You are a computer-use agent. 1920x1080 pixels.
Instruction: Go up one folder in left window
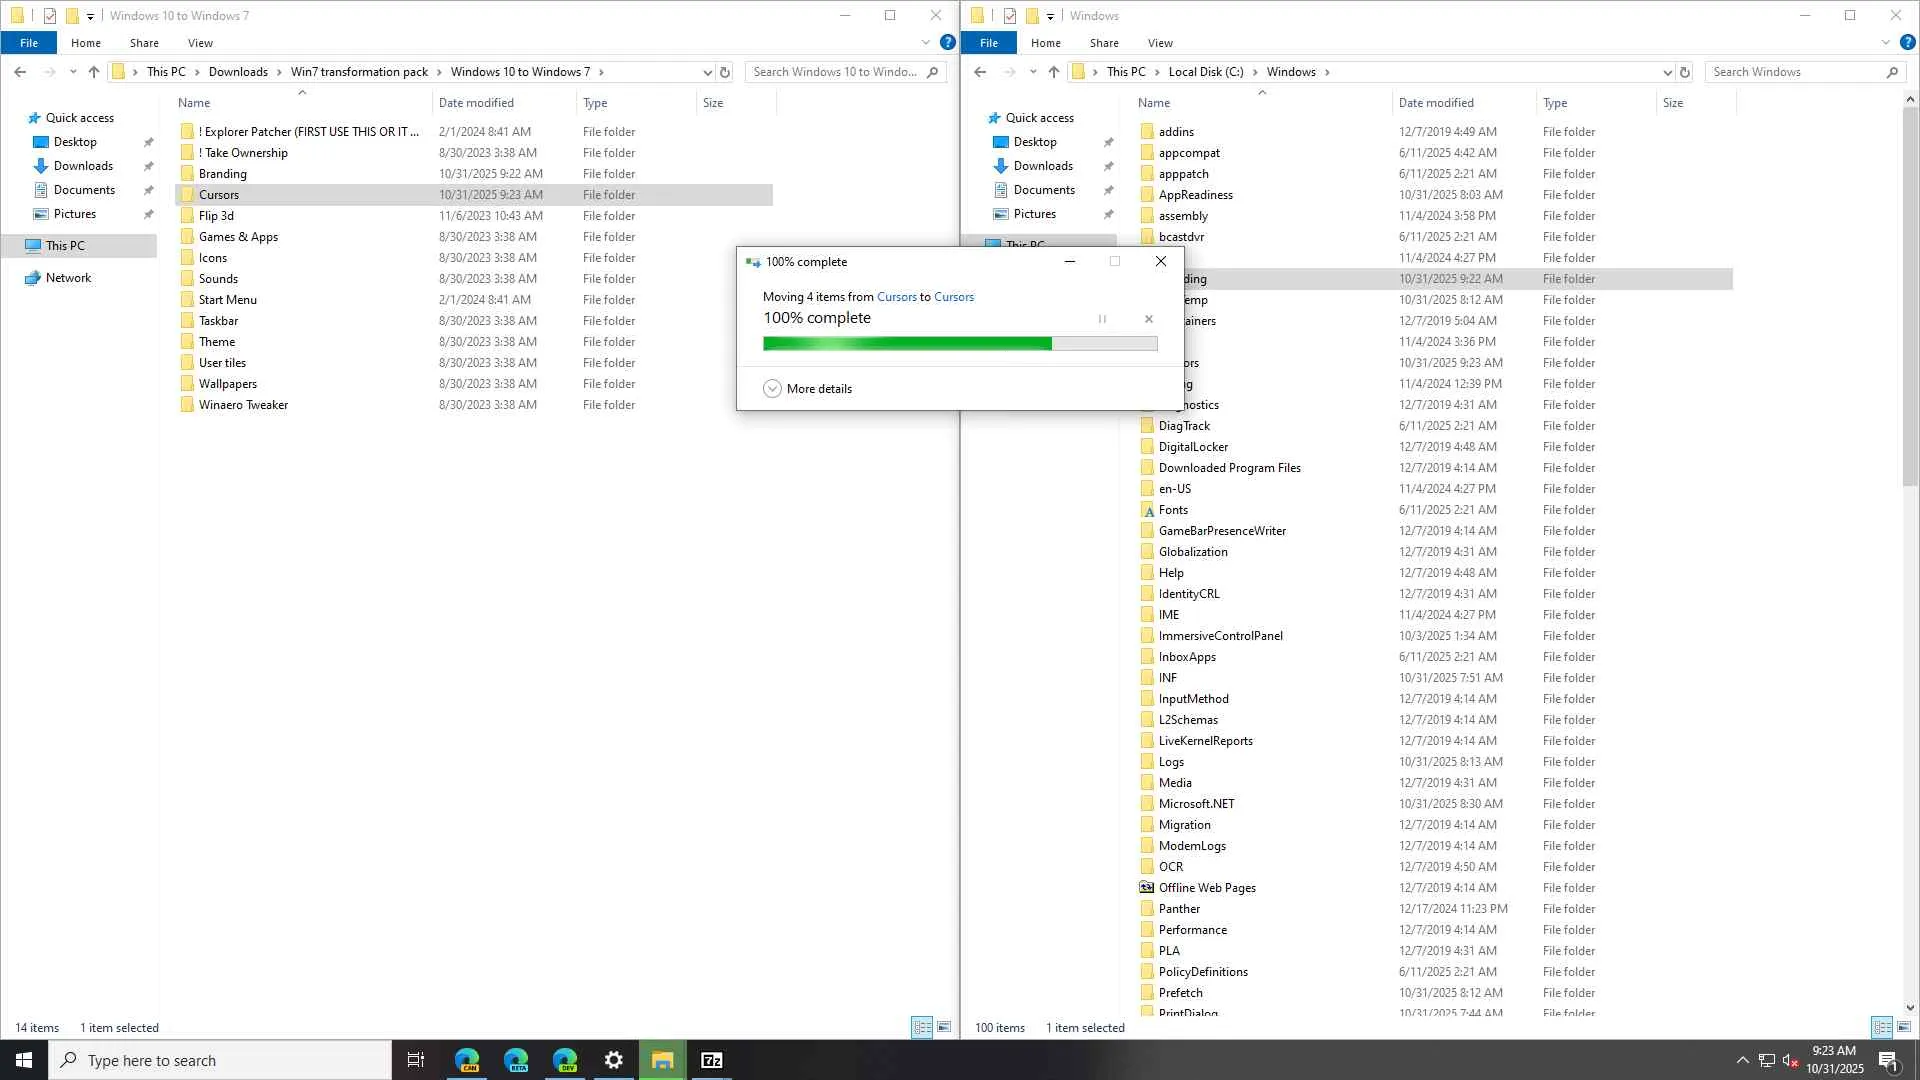[x=94, y=72]
